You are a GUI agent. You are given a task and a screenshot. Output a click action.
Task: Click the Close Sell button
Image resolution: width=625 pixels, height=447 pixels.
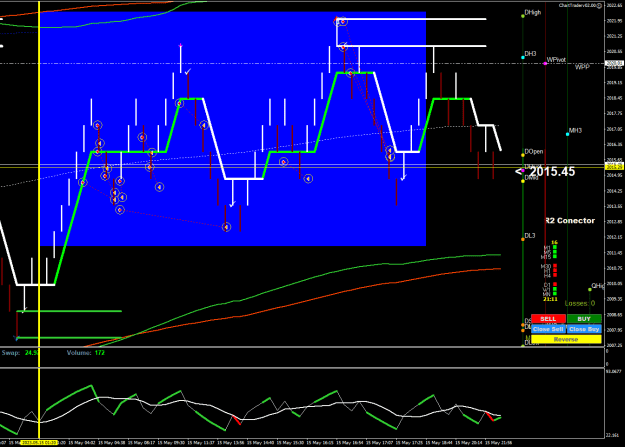click(548, 329)
